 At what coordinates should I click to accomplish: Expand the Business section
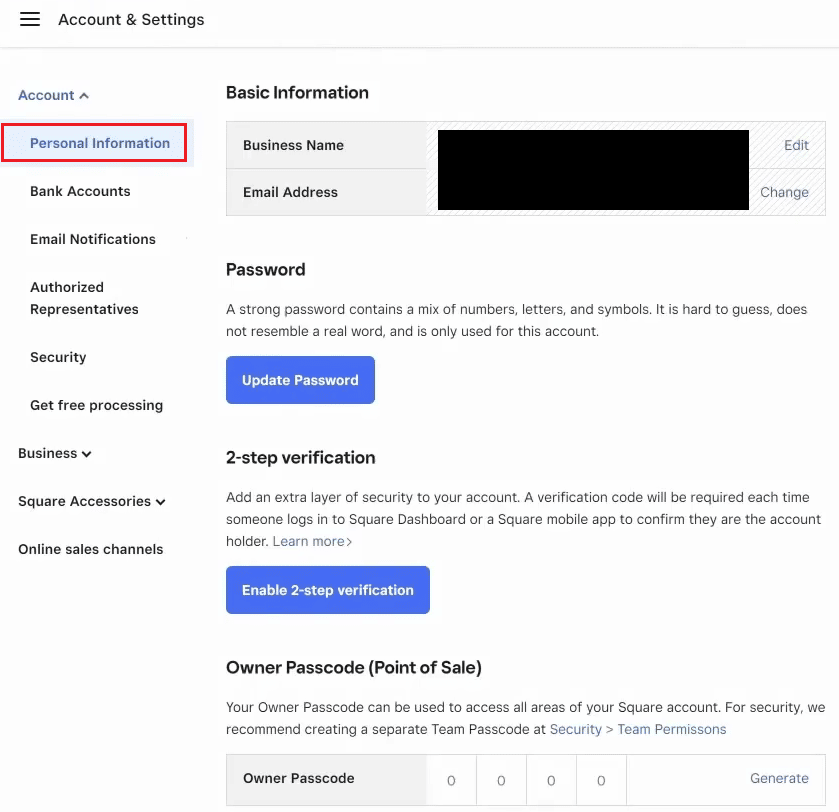click(55, 453)
